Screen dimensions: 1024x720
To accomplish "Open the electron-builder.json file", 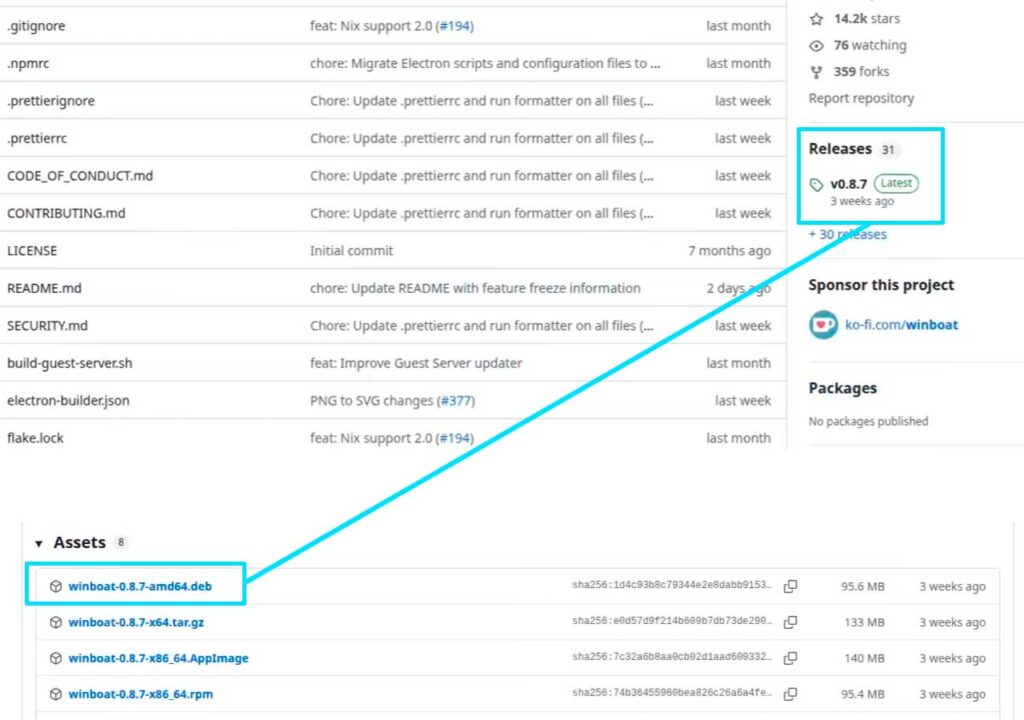I will pos(68,401).
